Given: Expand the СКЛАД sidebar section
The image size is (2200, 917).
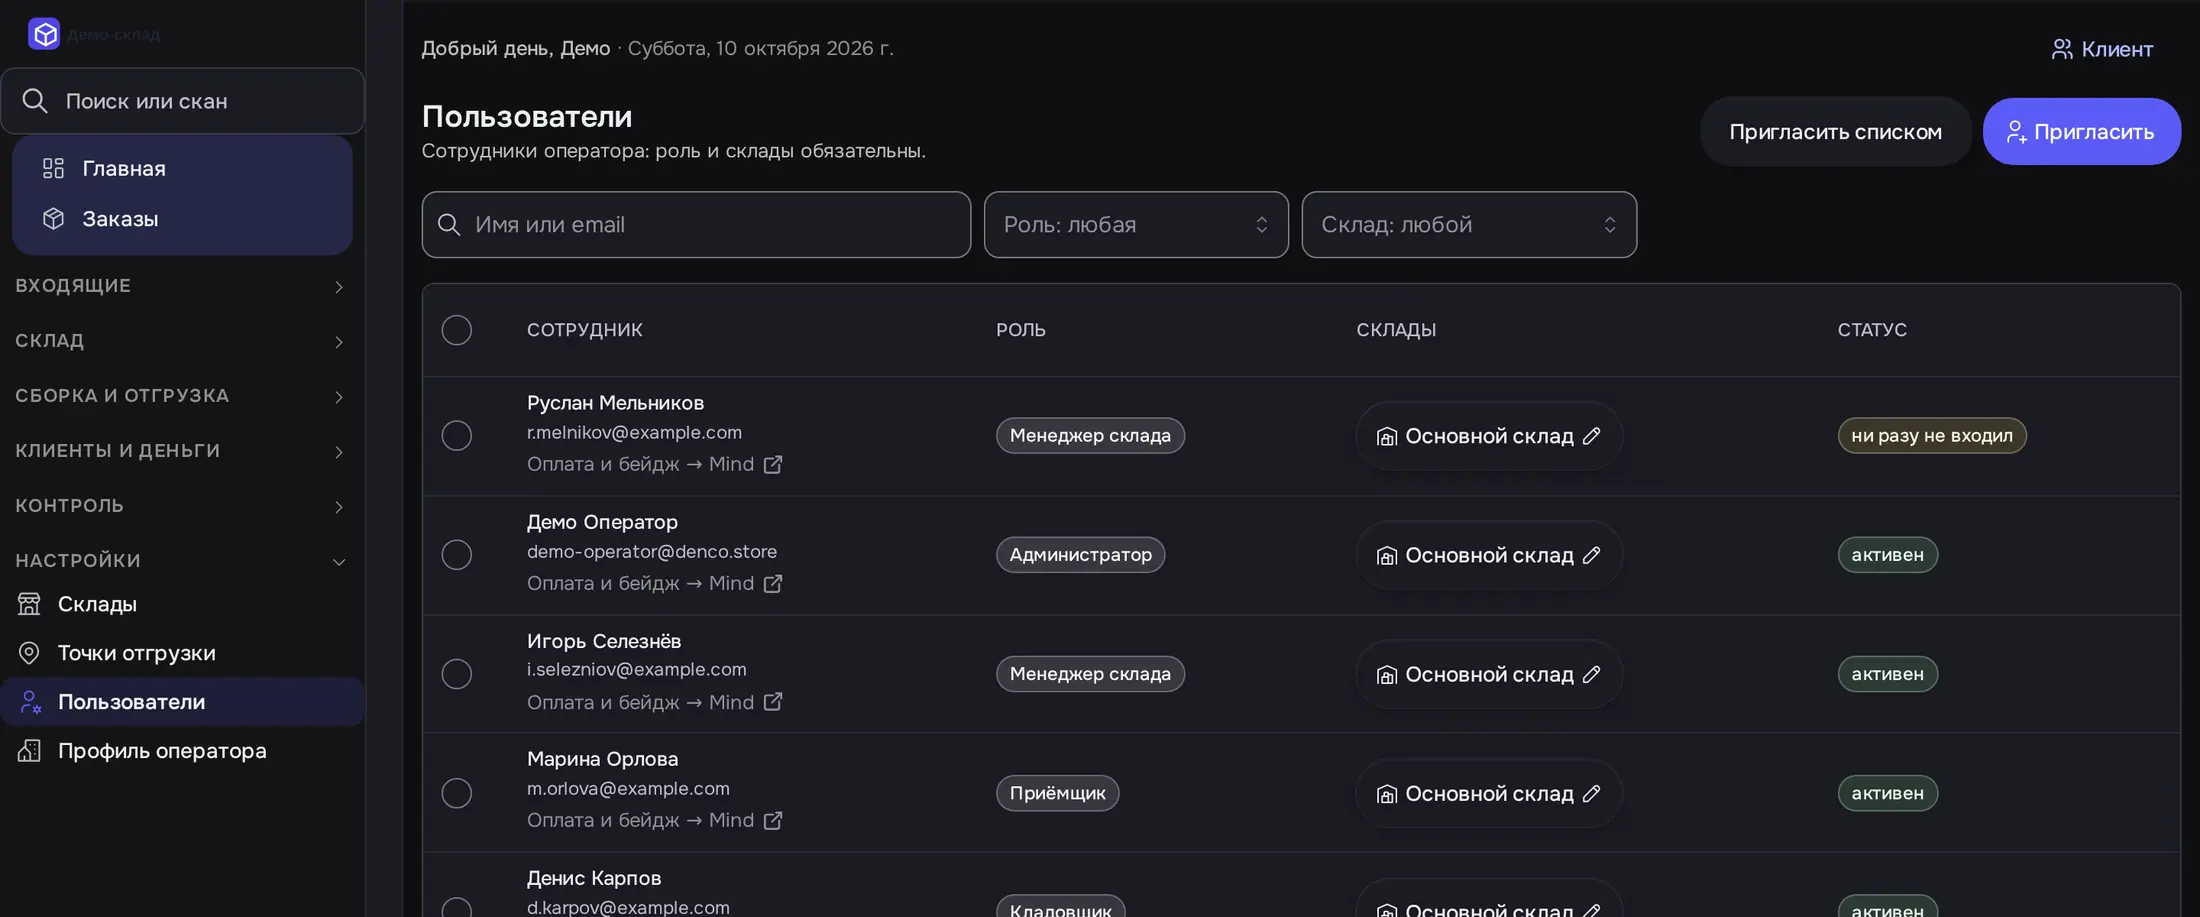Looking at the screenshot, I should point(181,341).
